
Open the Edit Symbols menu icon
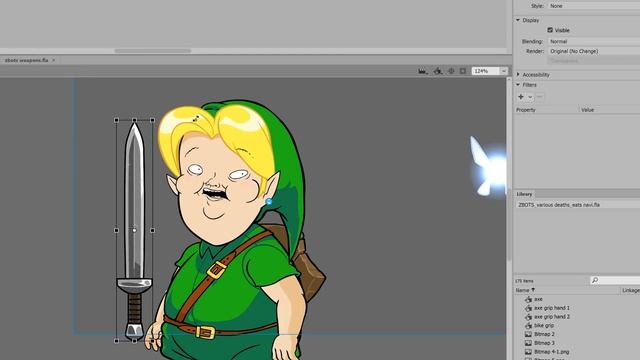[438, 71]
